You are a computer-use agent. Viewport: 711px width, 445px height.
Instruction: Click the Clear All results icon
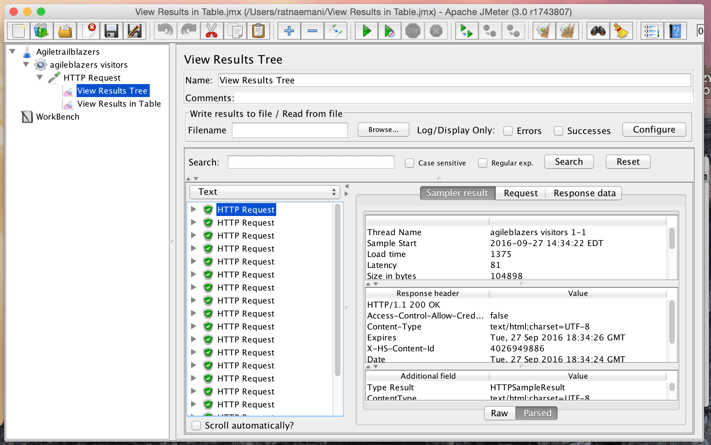(x=567, y=31)
